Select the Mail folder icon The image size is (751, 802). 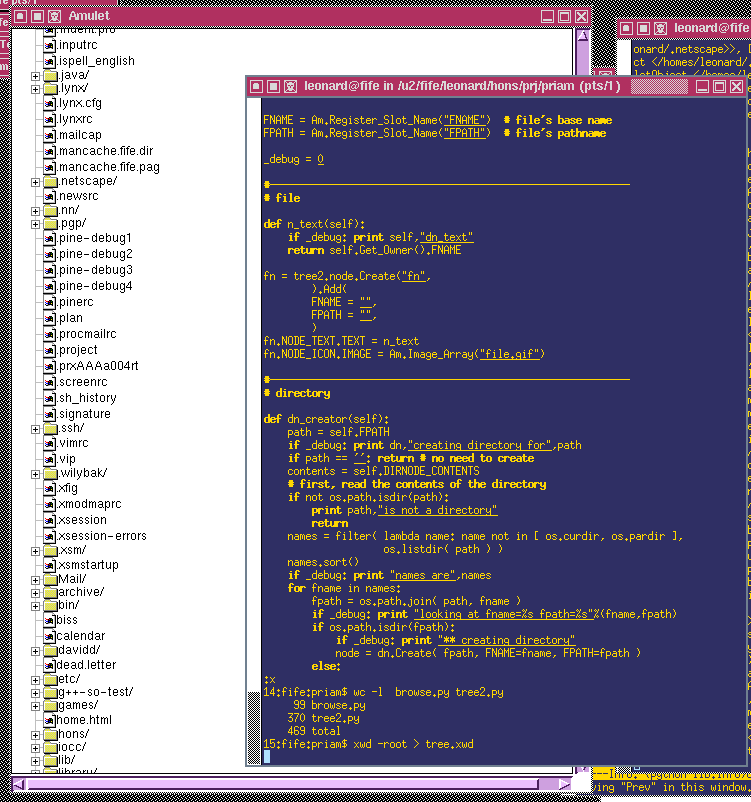click(x=49, y=579)
